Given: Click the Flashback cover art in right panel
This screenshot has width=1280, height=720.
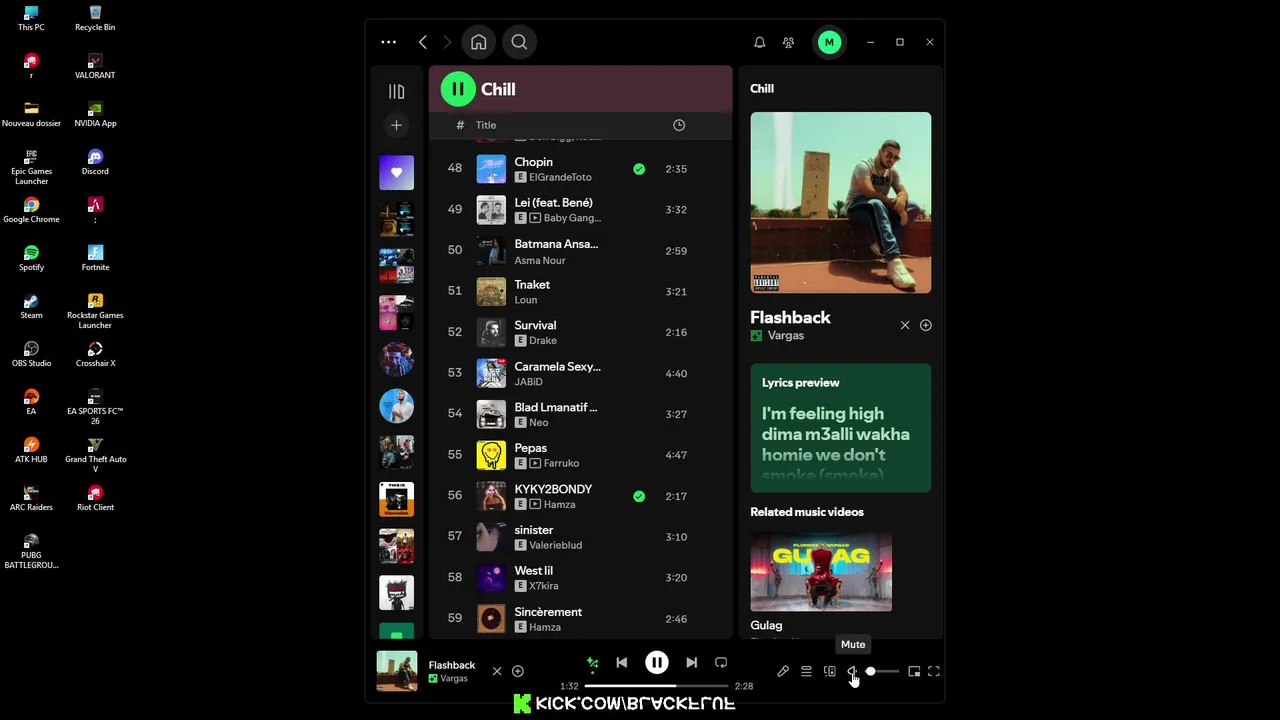Looking at the screenshot, I should pos(840,203).
